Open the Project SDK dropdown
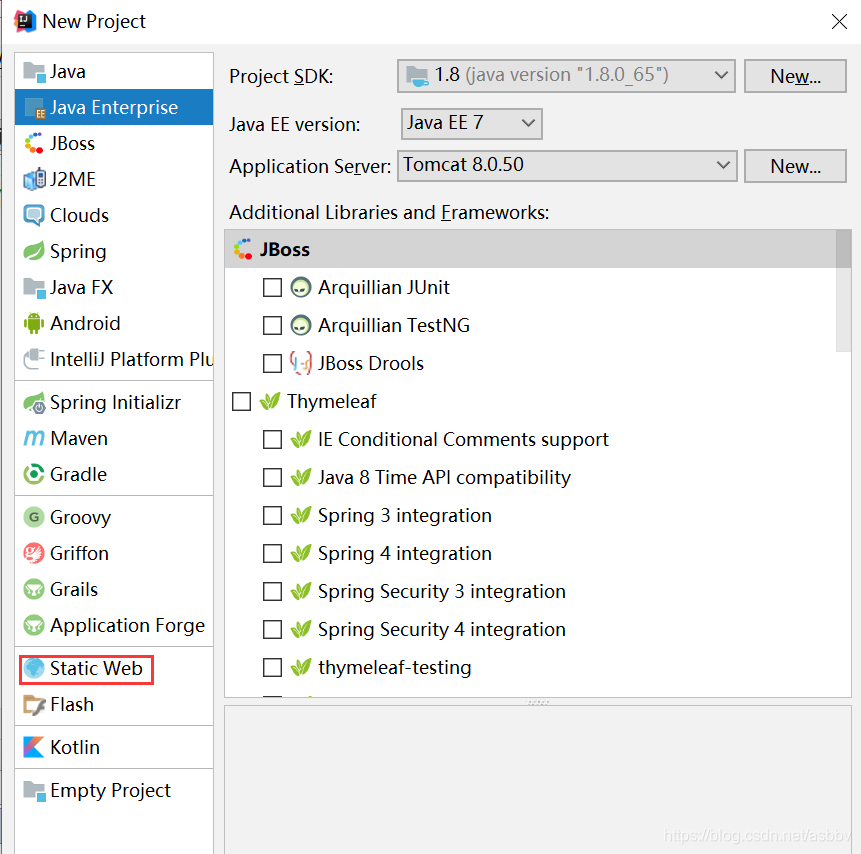 tap(566, 76)
